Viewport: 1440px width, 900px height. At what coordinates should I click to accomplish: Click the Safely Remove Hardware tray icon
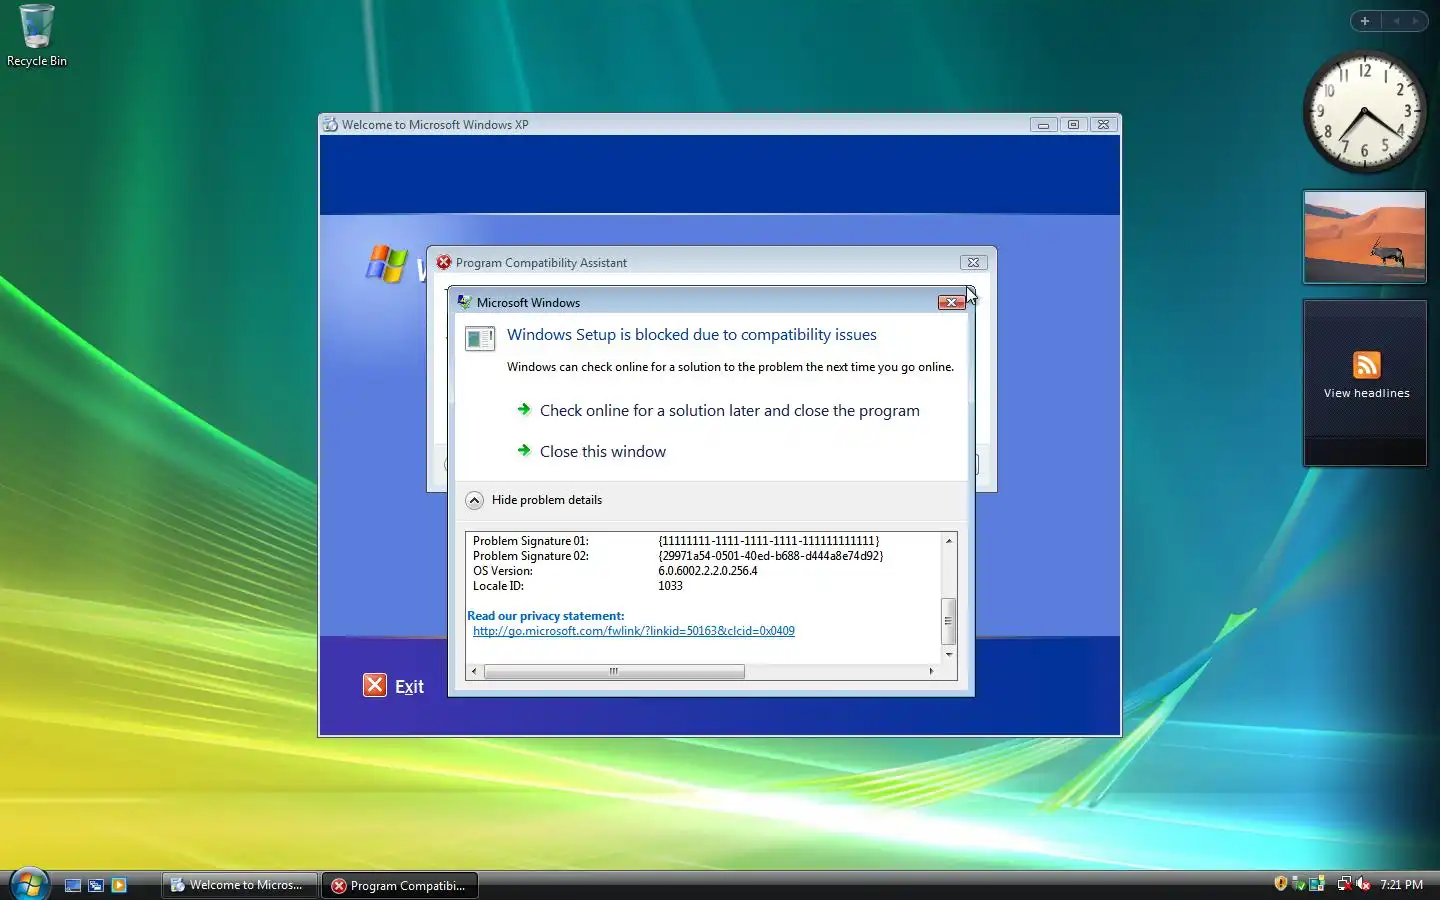1299,884
